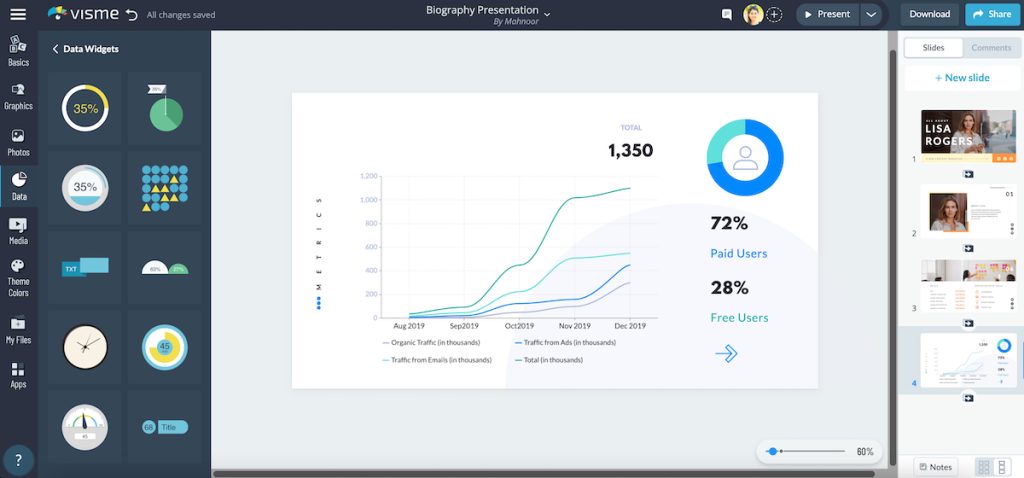This screenshot has height=478, width=1024.
Task: Select the Slides tab
Action: [x=933, y=48]
